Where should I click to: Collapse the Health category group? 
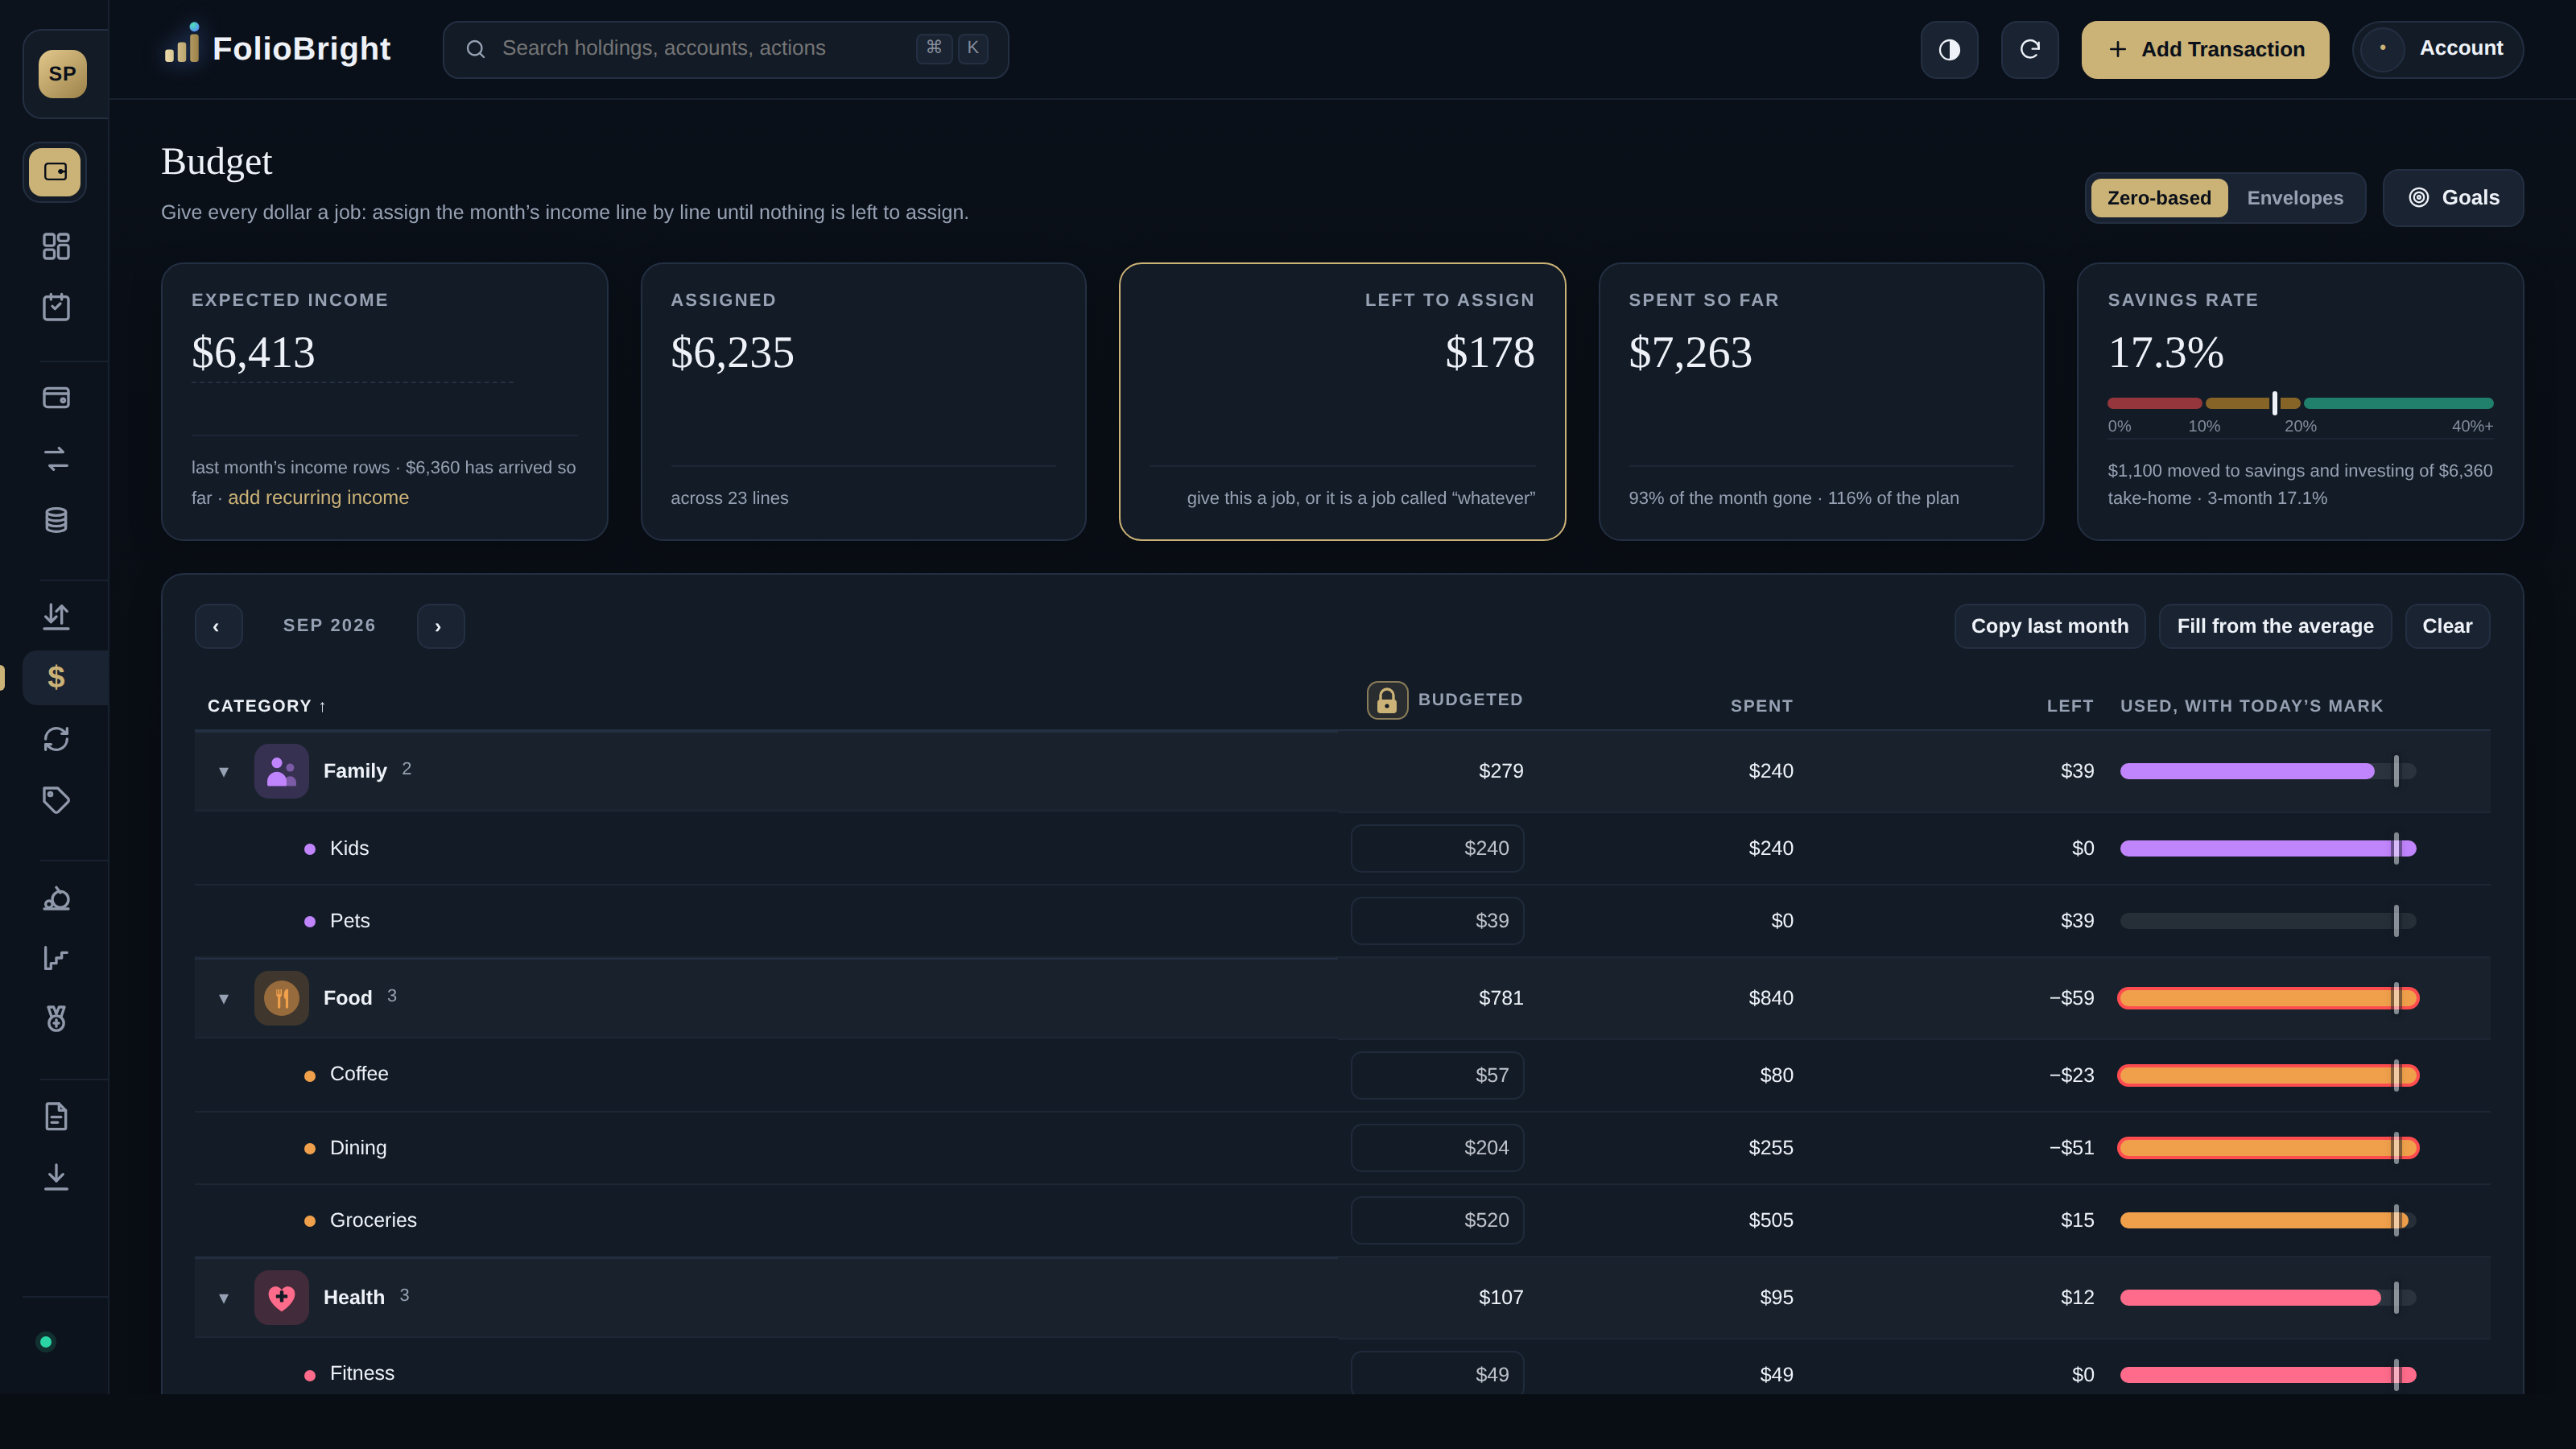click(x=224, y=1298)
